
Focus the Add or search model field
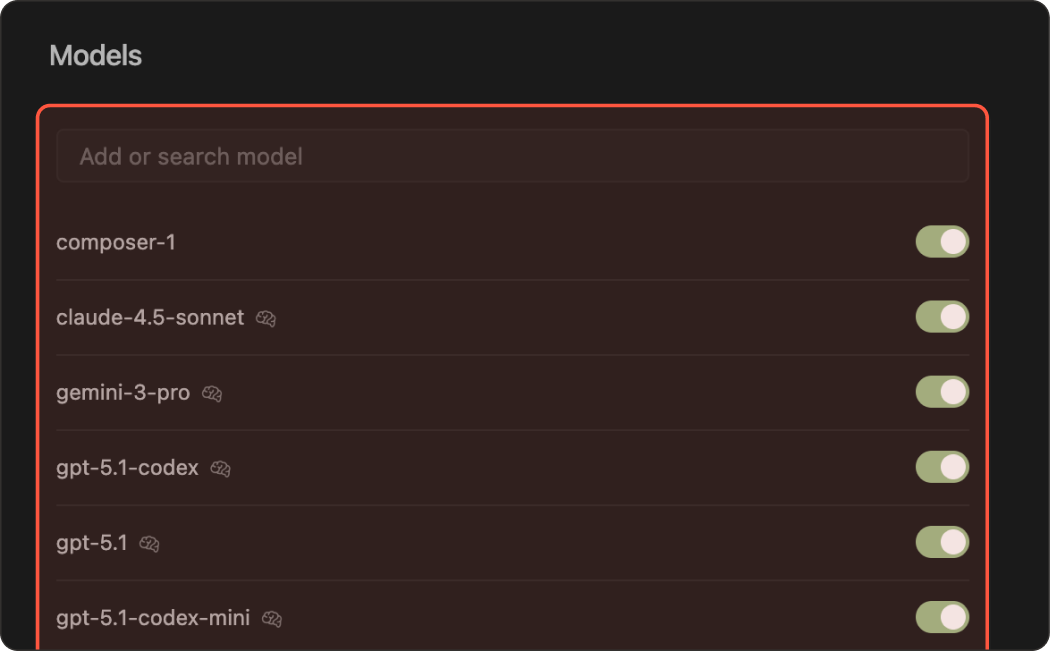point(512,156)
